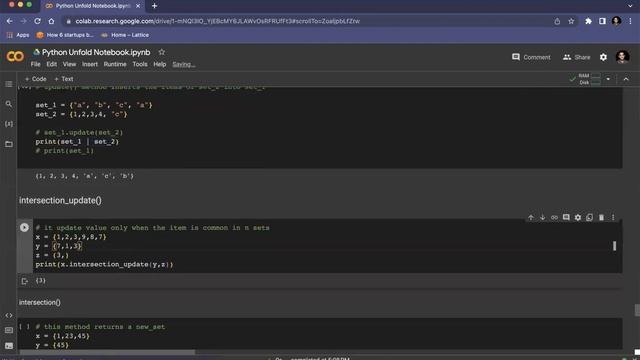Click the Saving... status link
The height and width of the screenshot is (360, 640).
[184, 64]
